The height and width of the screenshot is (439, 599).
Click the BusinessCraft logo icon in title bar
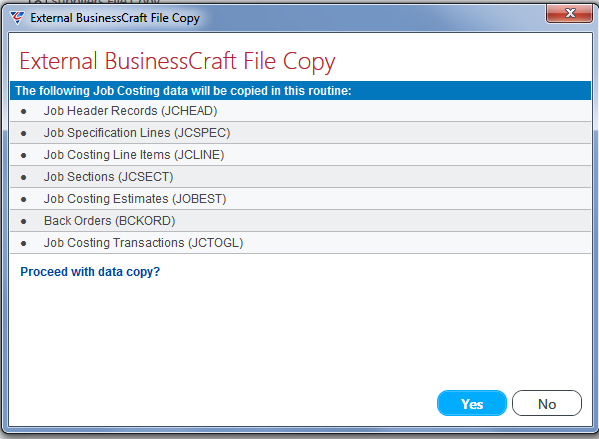click(x=17, y=18)
